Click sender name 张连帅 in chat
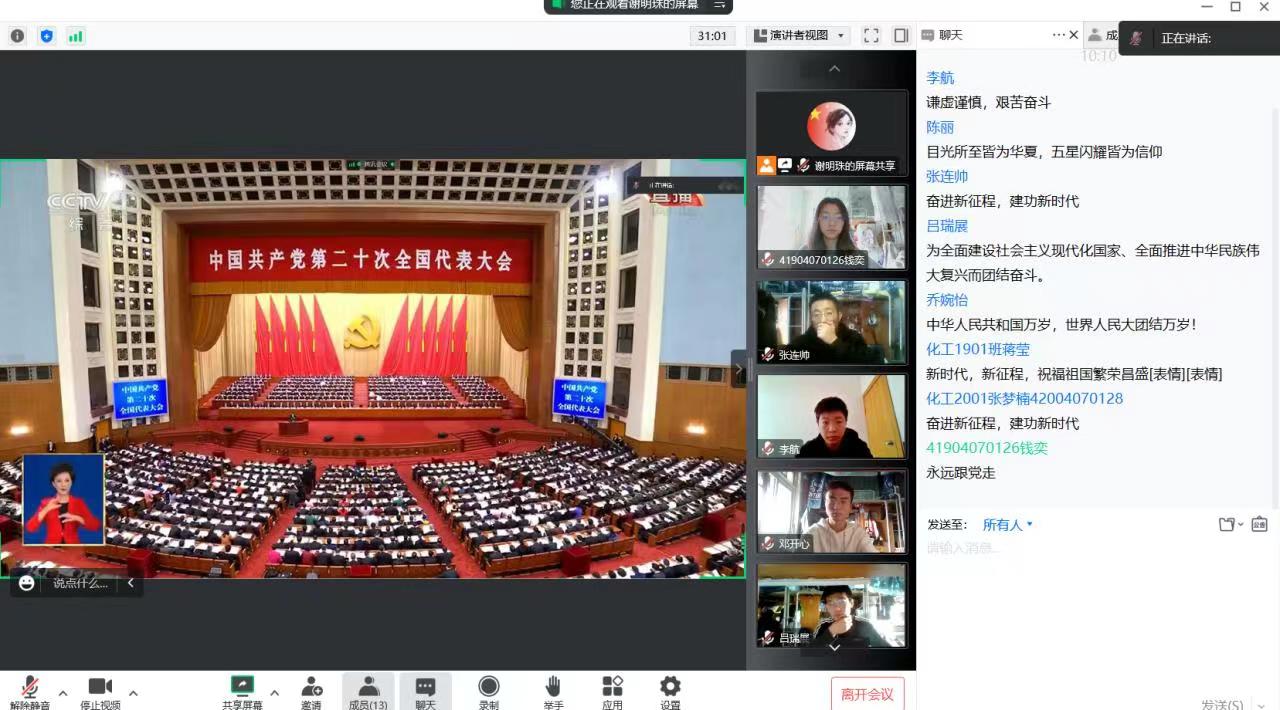 point(947,176)
